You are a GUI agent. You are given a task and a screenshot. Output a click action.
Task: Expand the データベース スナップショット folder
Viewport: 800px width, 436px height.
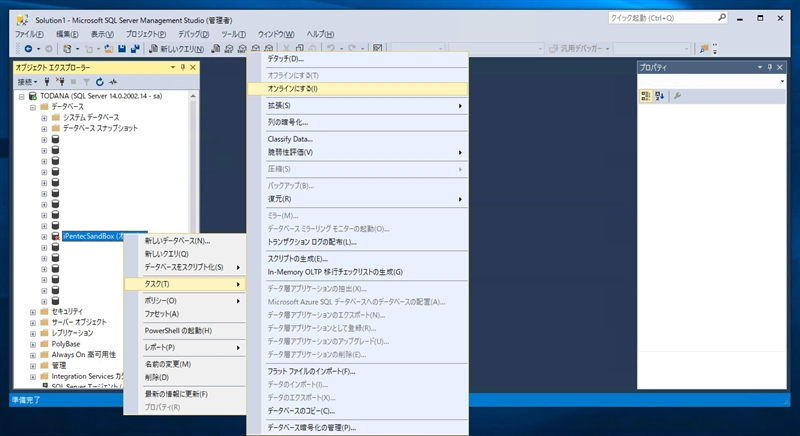pyautogui.click(x=44, y=129)
